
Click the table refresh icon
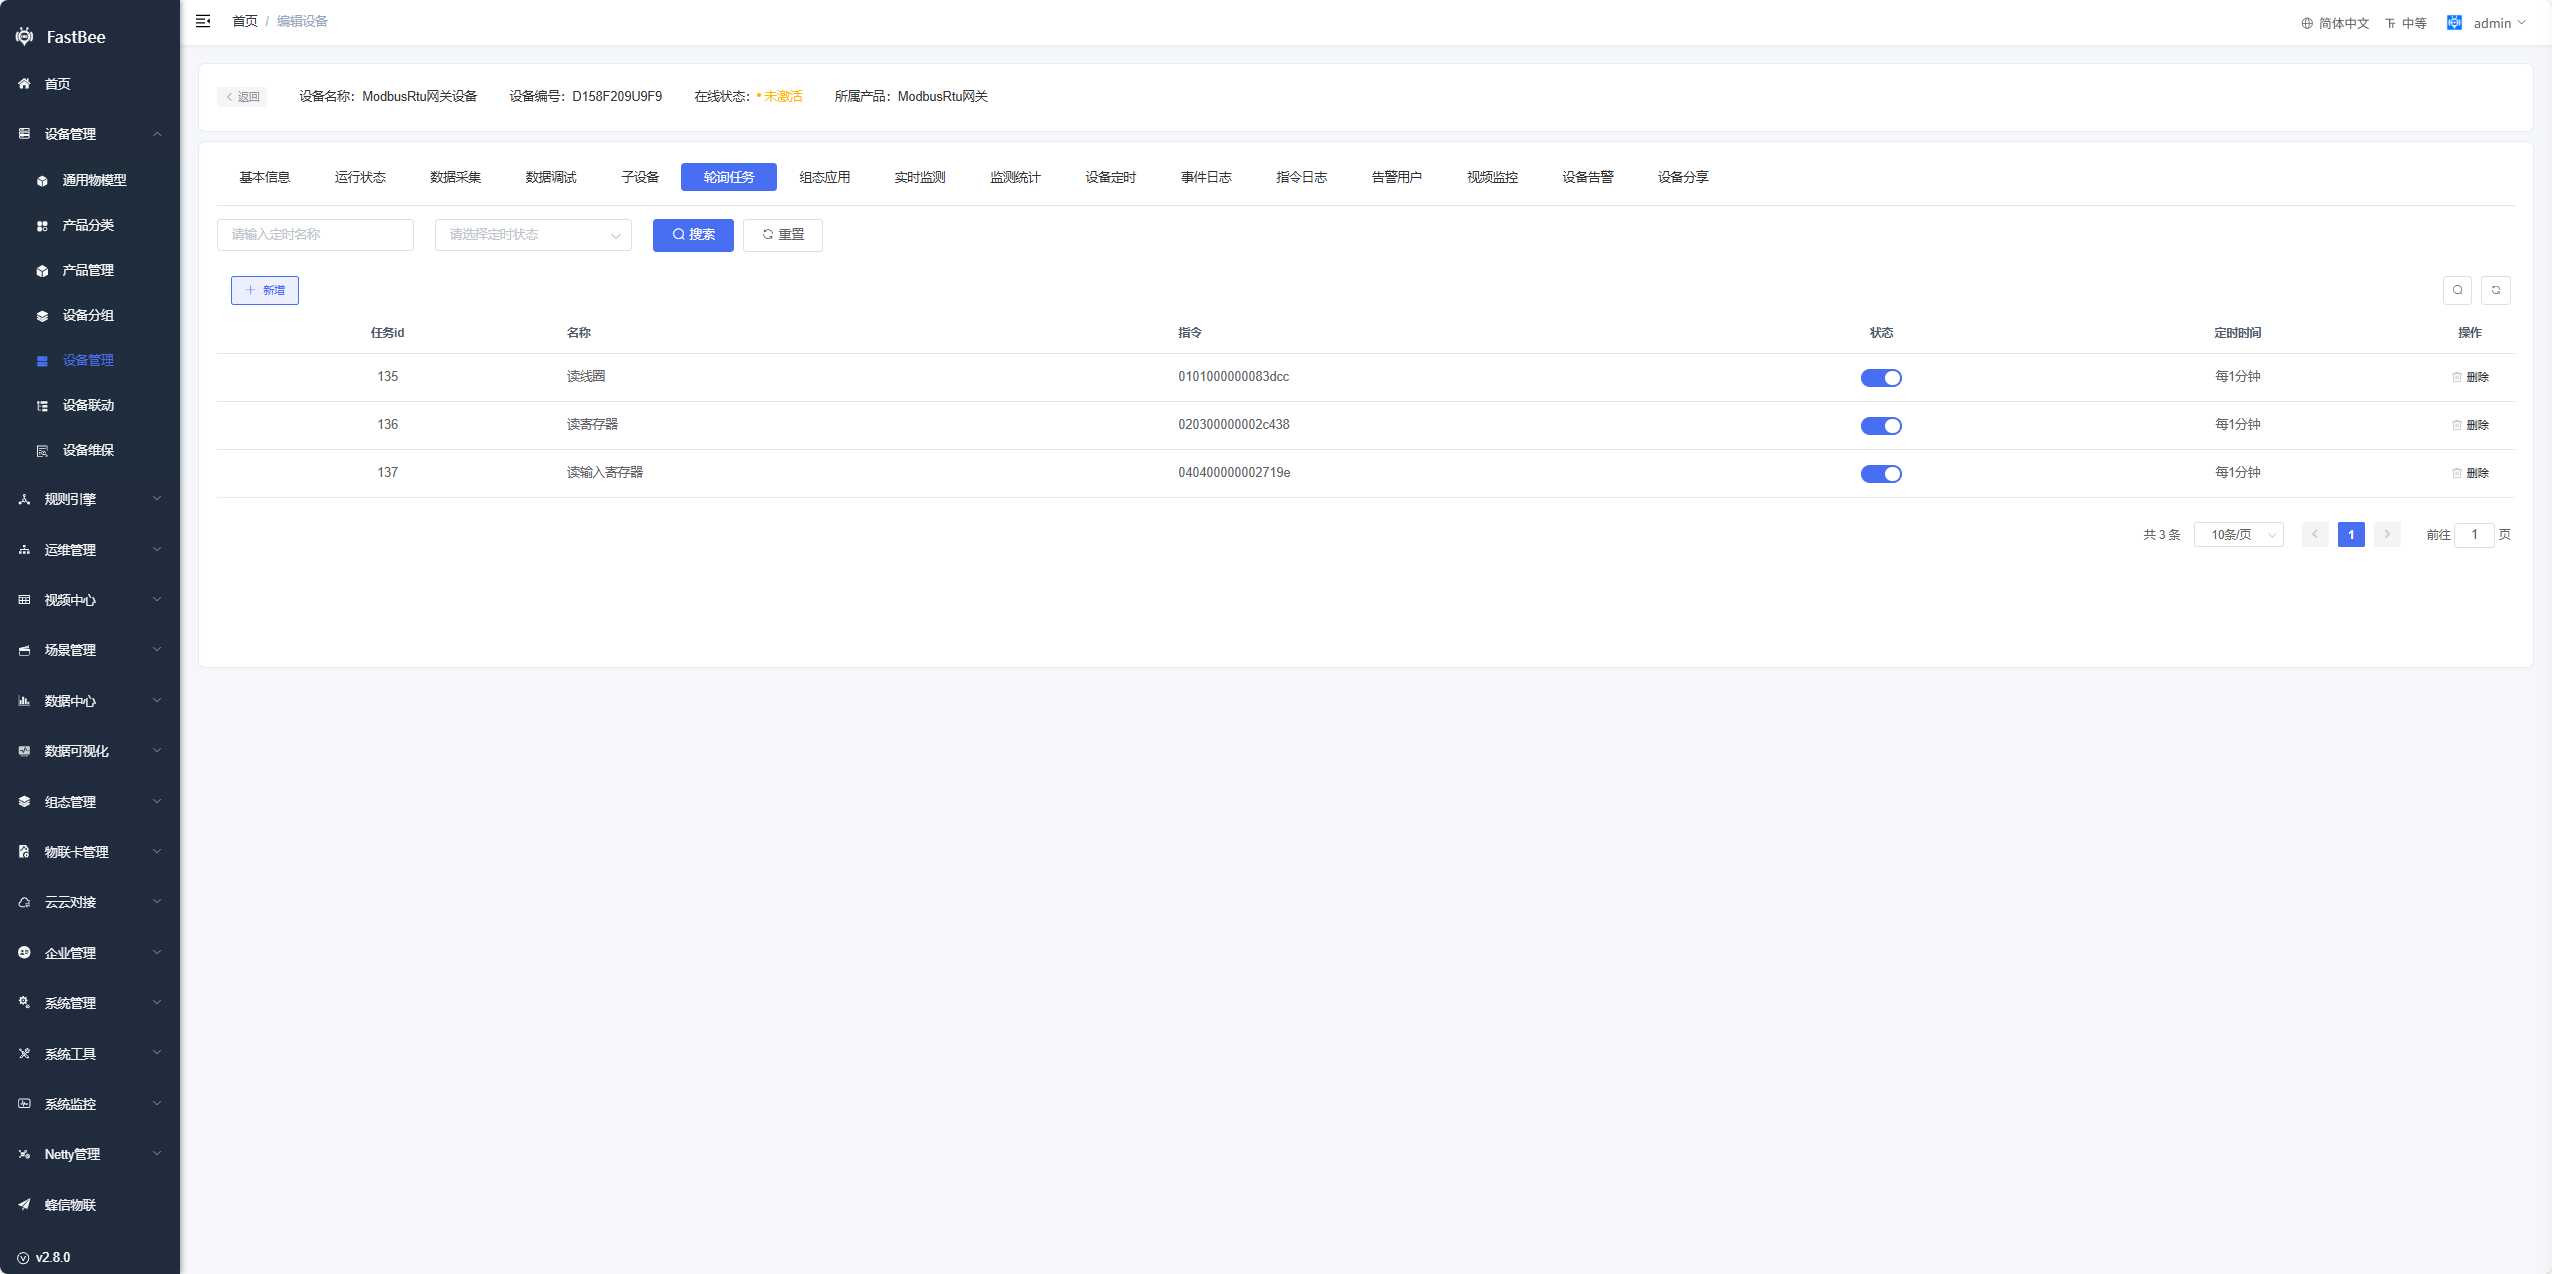(x=2495, y=290)
